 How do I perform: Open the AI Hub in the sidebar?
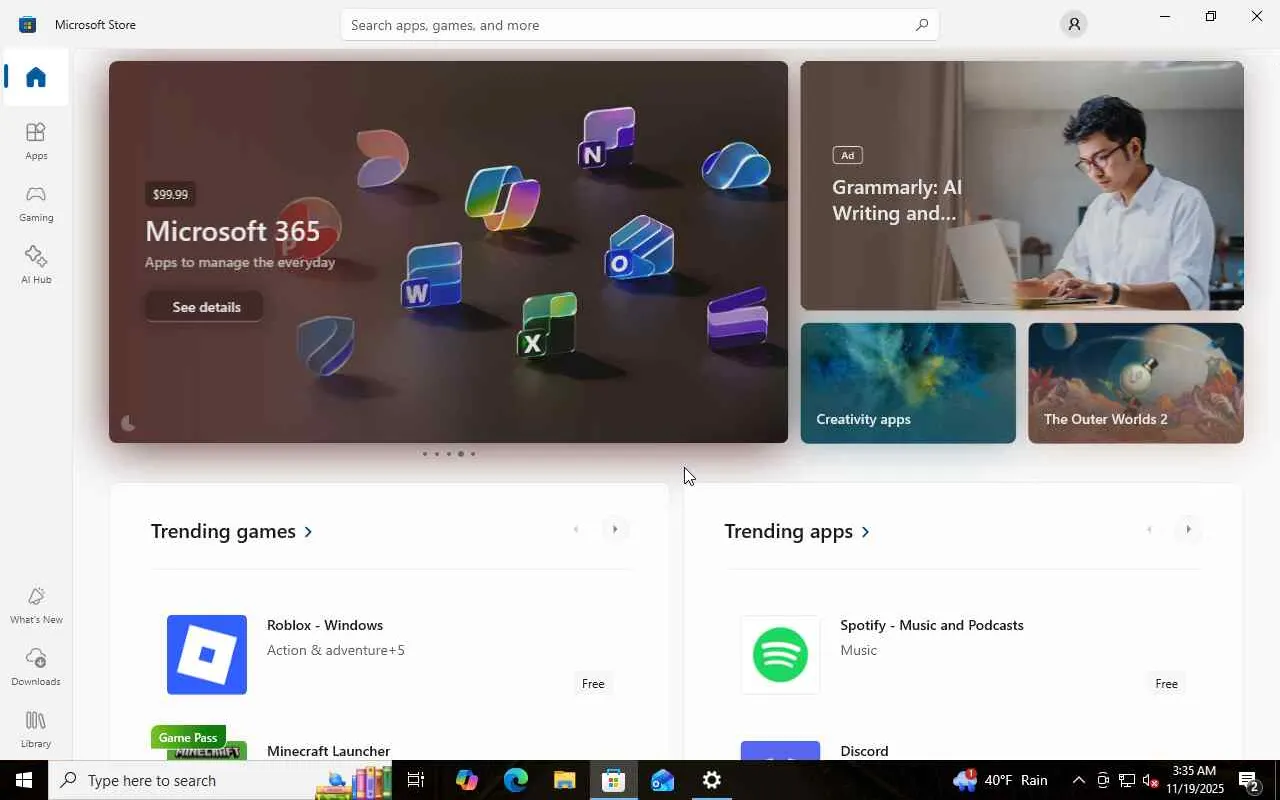click(36, 265)
